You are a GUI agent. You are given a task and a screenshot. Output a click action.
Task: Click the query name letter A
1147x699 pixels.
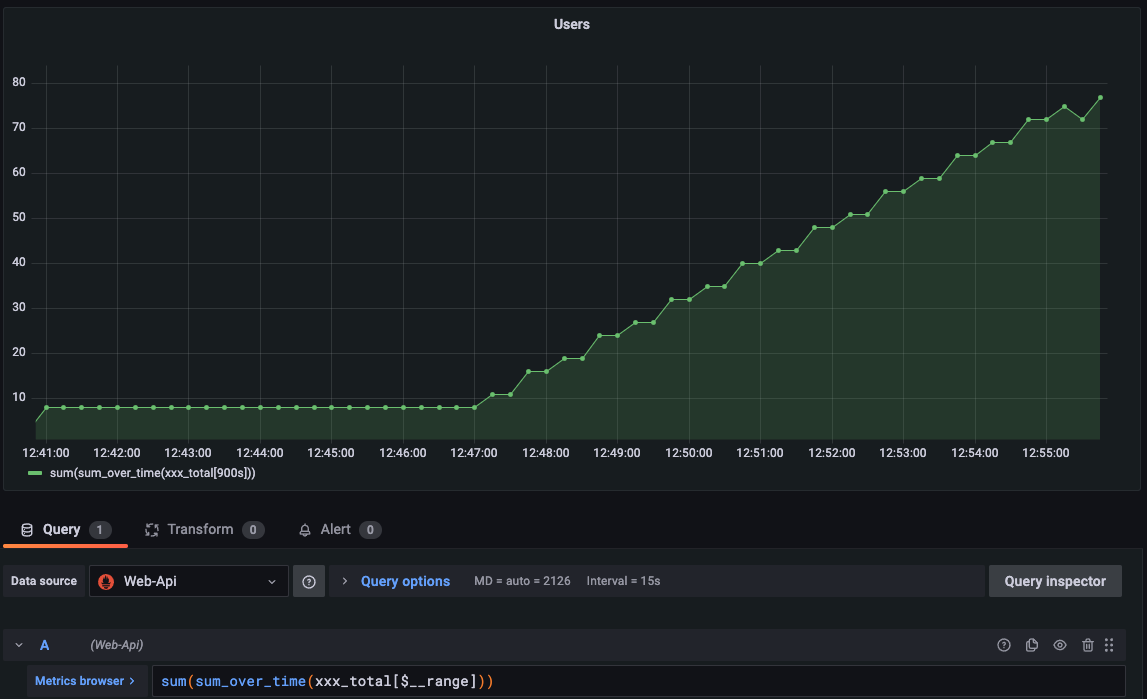(45, 645)
